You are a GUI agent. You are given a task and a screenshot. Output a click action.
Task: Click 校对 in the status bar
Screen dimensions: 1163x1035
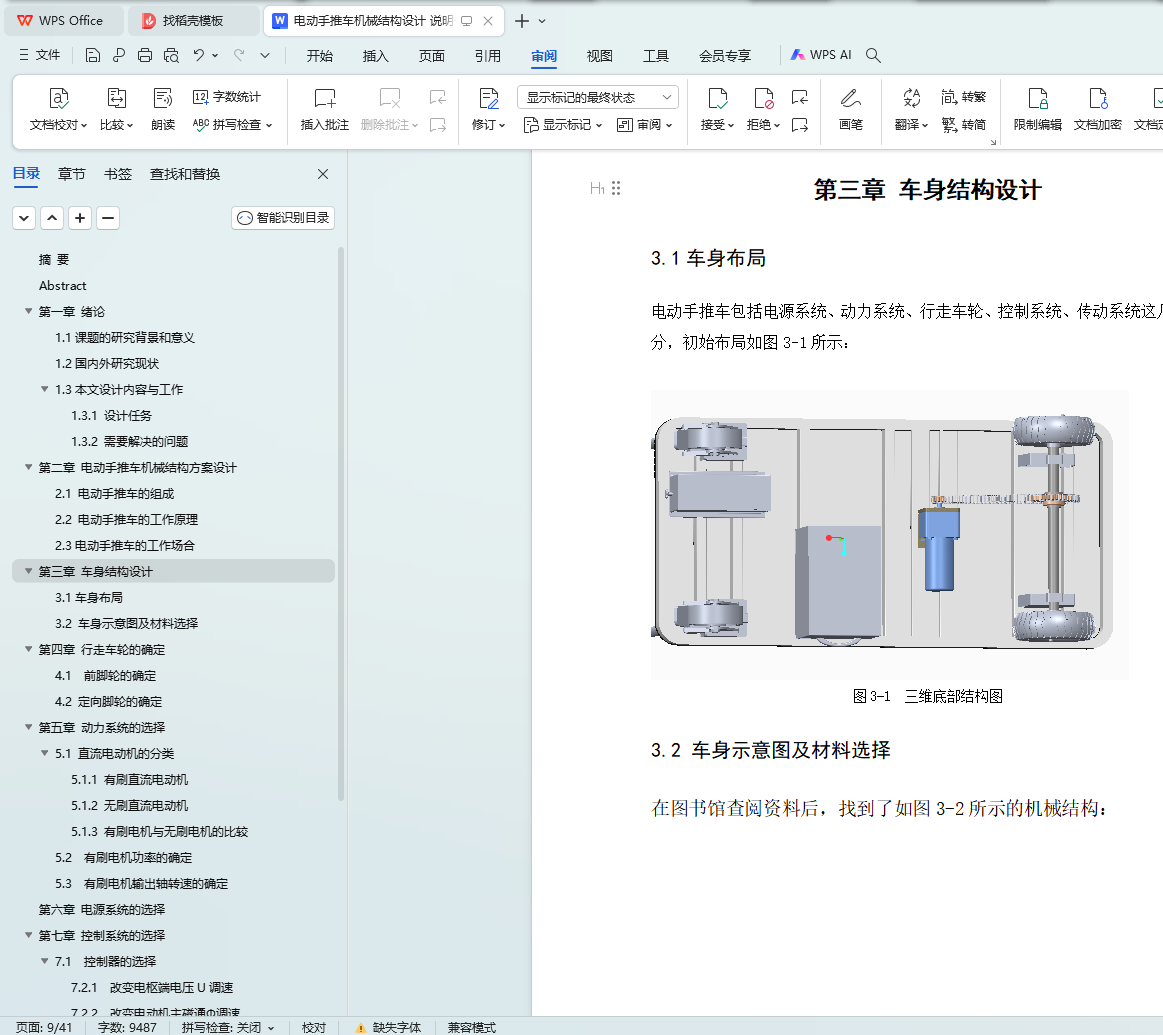click(314, 1027)
